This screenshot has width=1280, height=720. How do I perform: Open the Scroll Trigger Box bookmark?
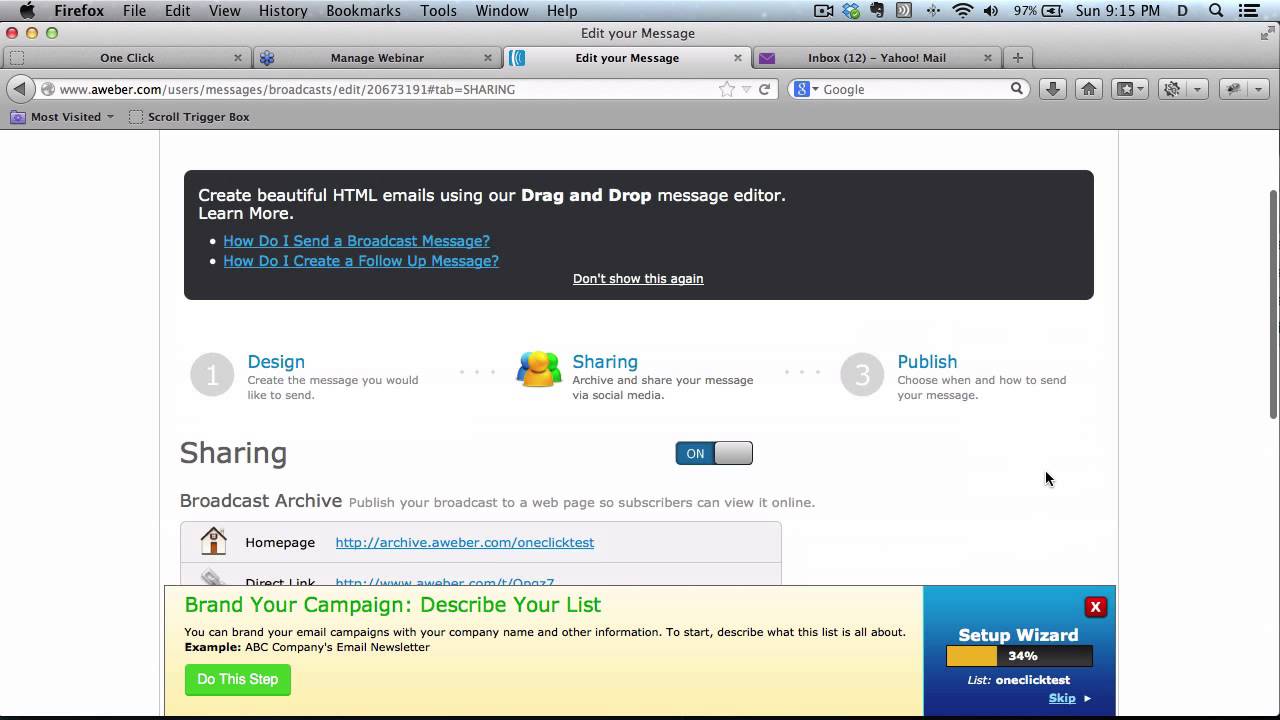pyautogui.click(x=189, y=117)
